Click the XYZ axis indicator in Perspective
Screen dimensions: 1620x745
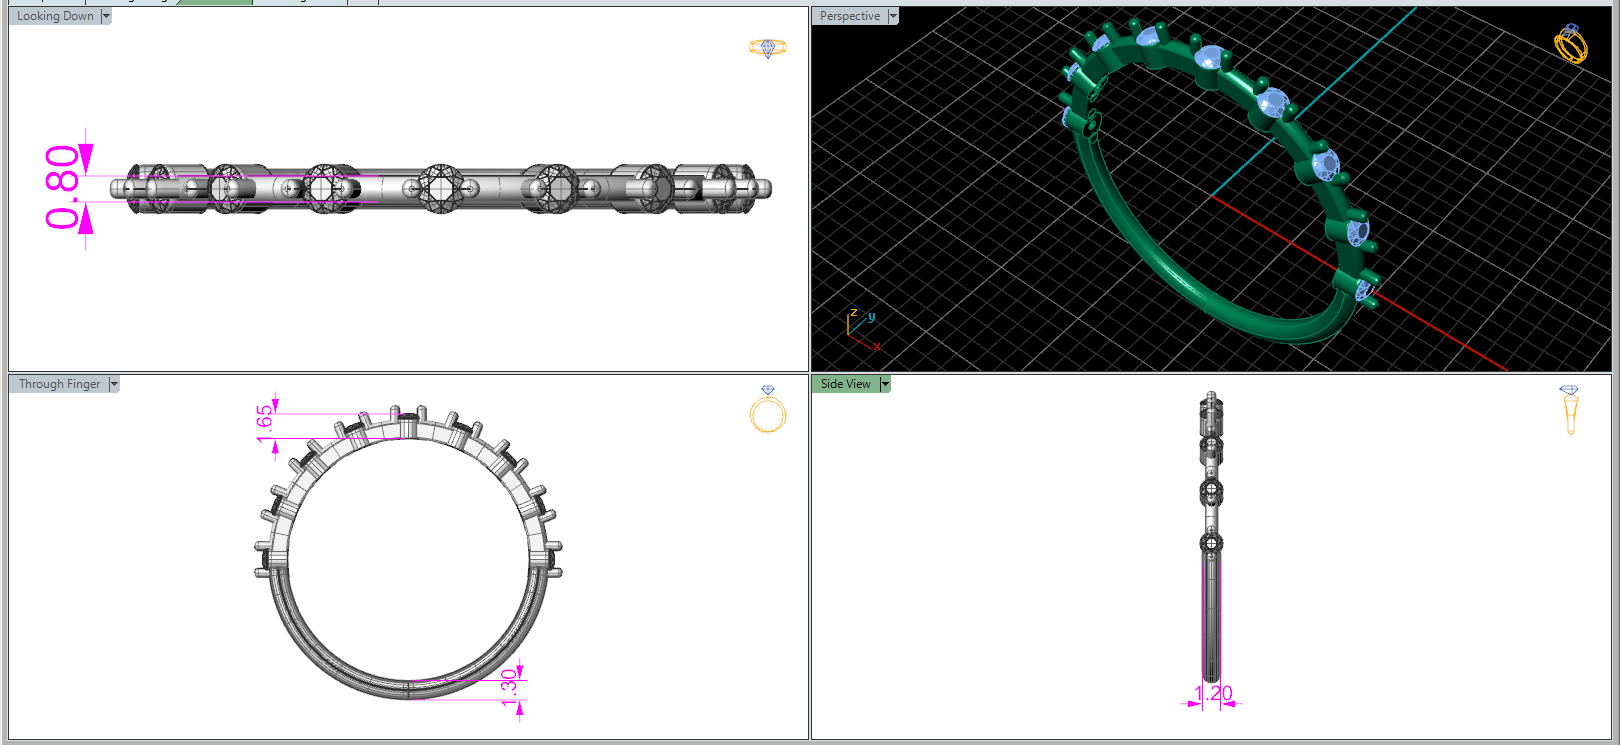pos(863,329)
